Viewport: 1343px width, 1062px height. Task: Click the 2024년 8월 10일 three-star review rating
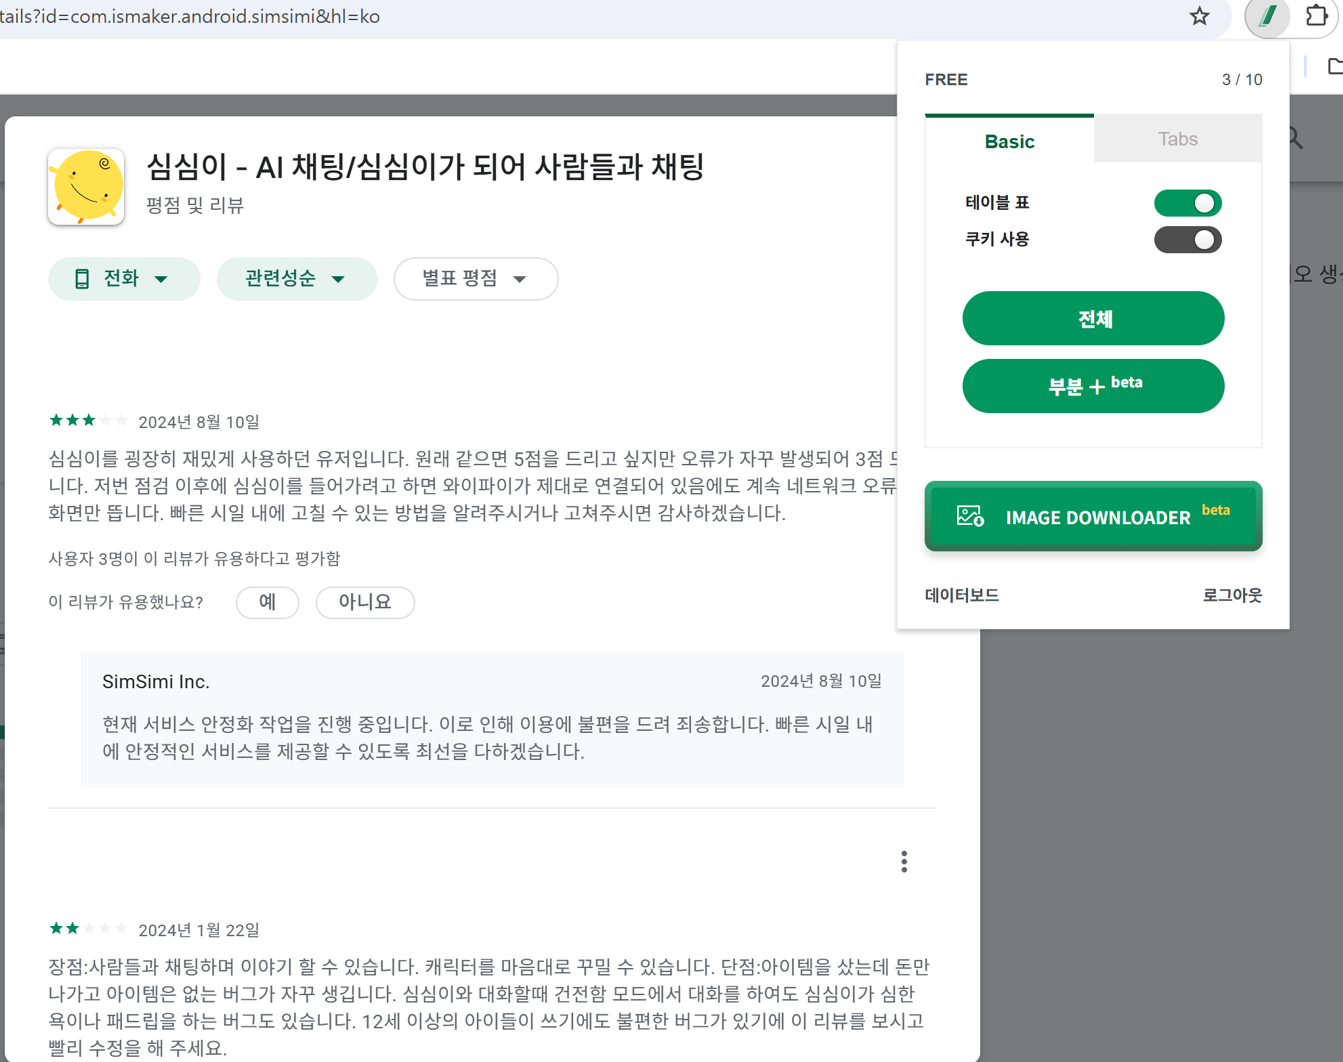(88, 420)
